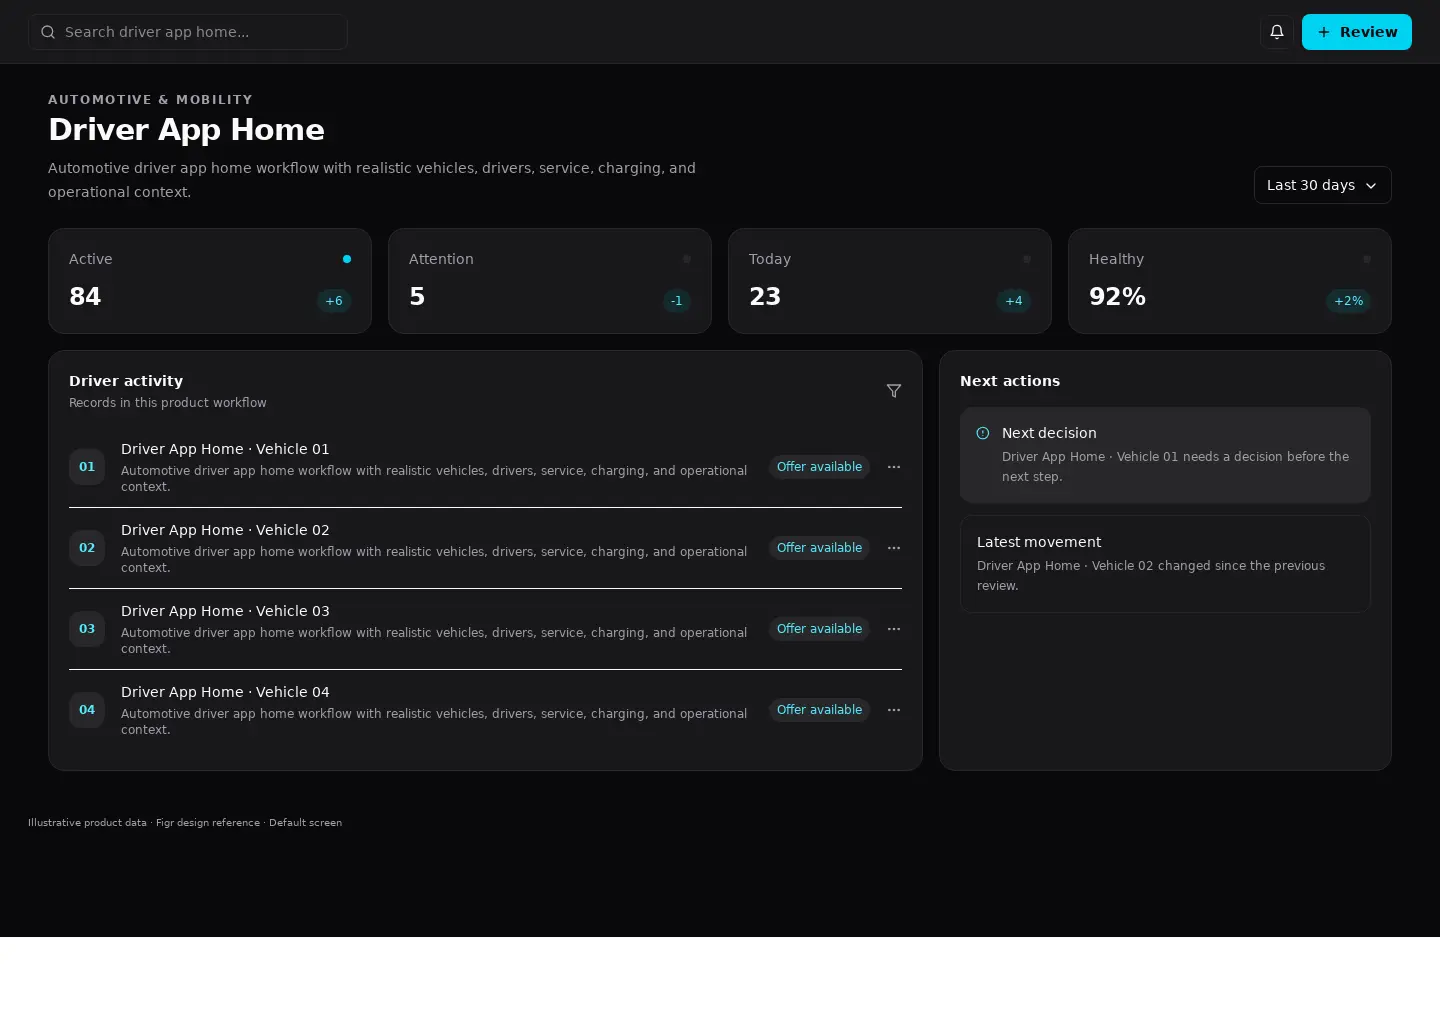Click Offer available badge for Vehicle 01

click(x=819, y=467)
